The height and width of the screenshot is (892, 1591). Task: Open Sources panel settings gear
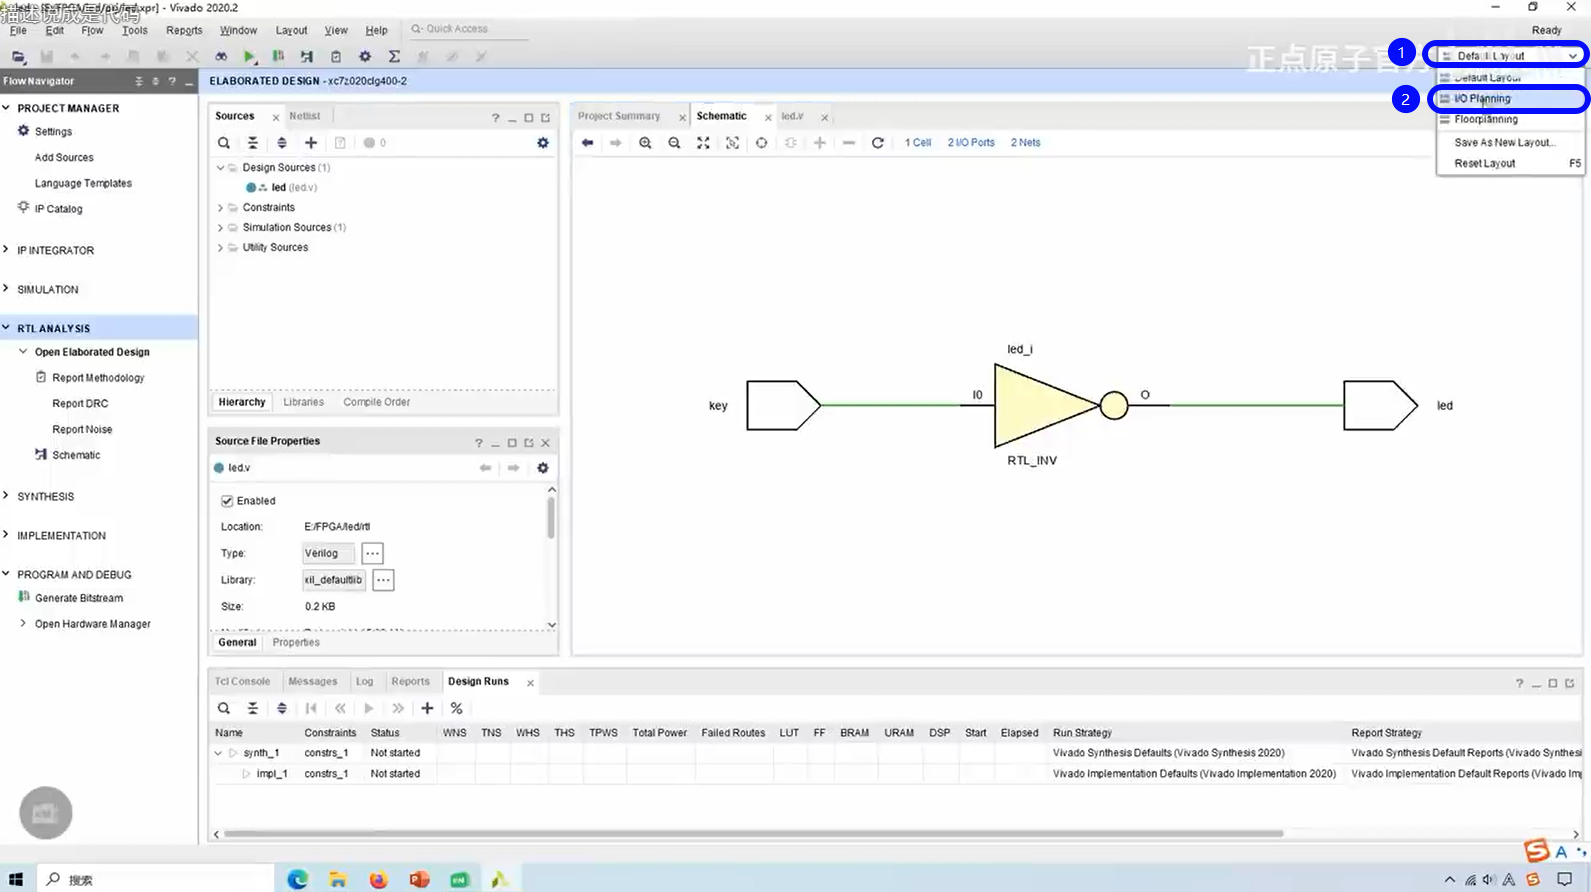pyautogui.click(x=543, y=143)
